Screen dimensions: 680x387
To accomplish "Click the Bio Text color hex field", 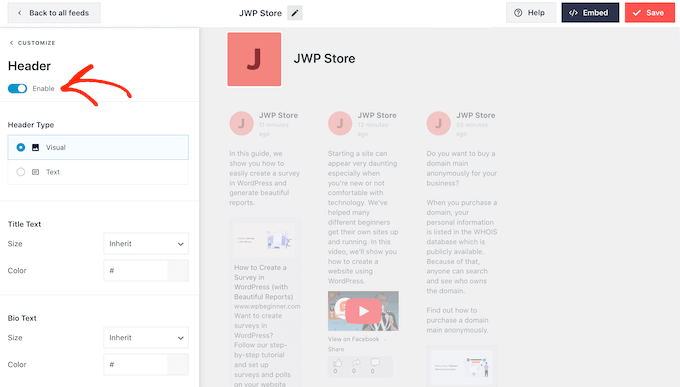I will click(x=136, y=364).
